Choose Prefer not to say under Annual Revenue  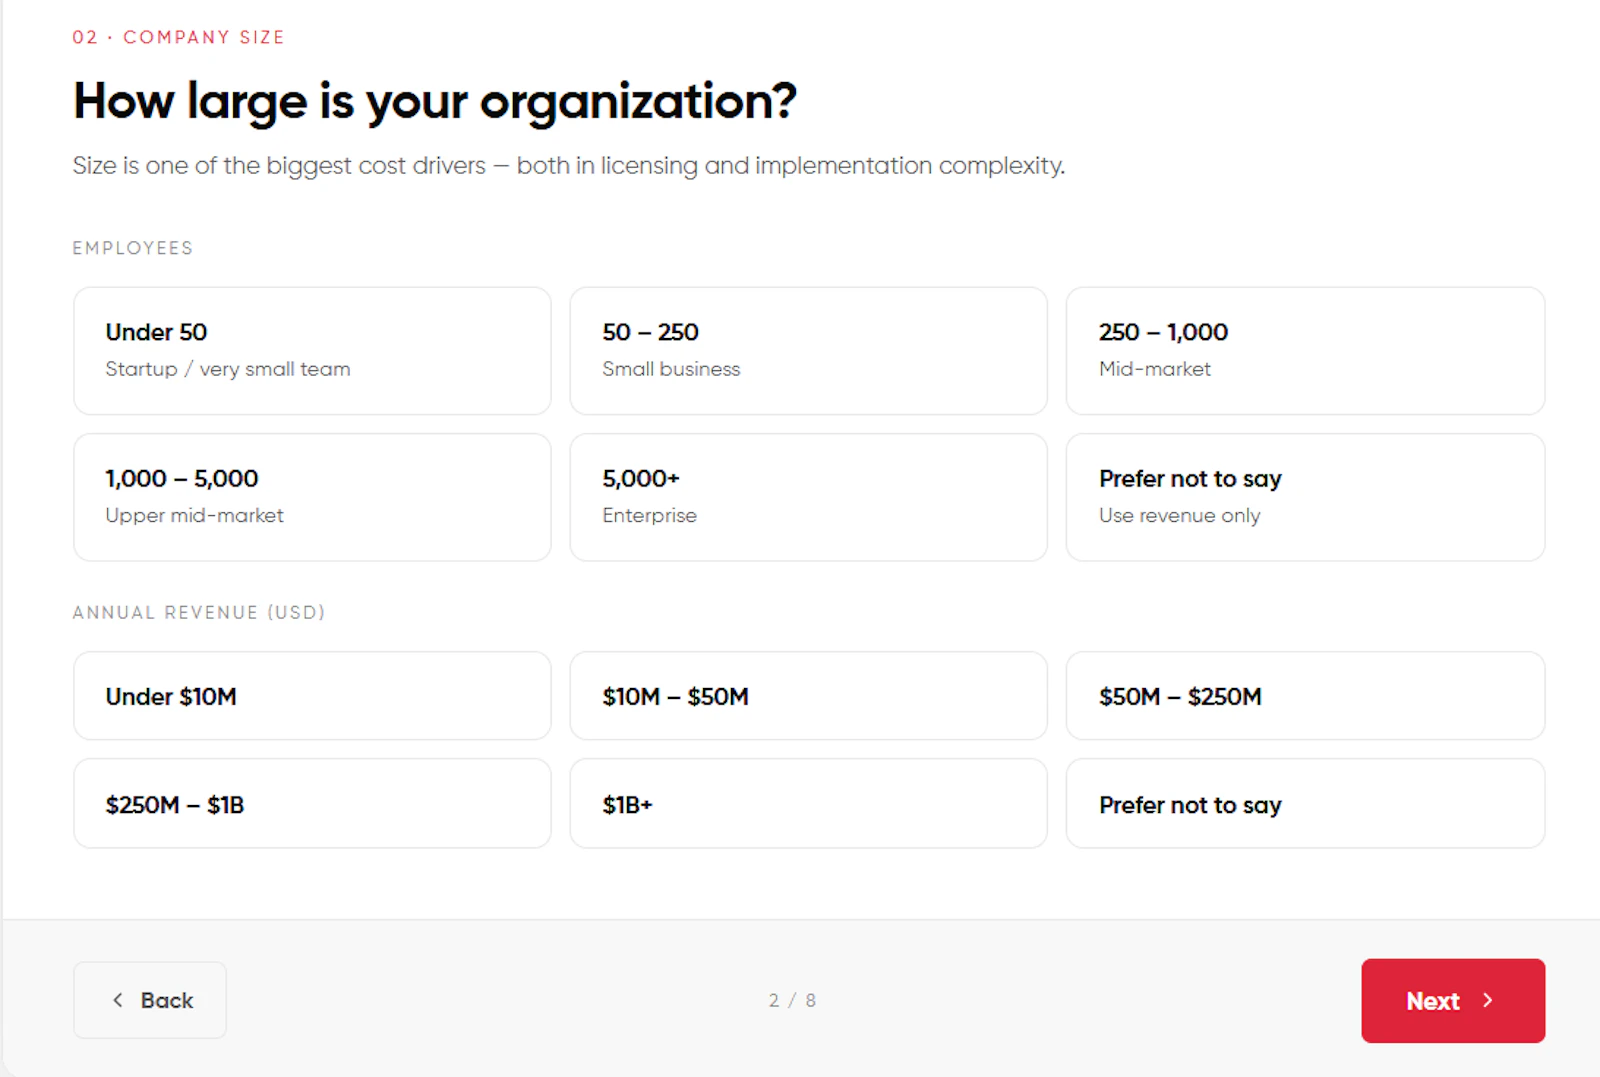(1305, 803)
